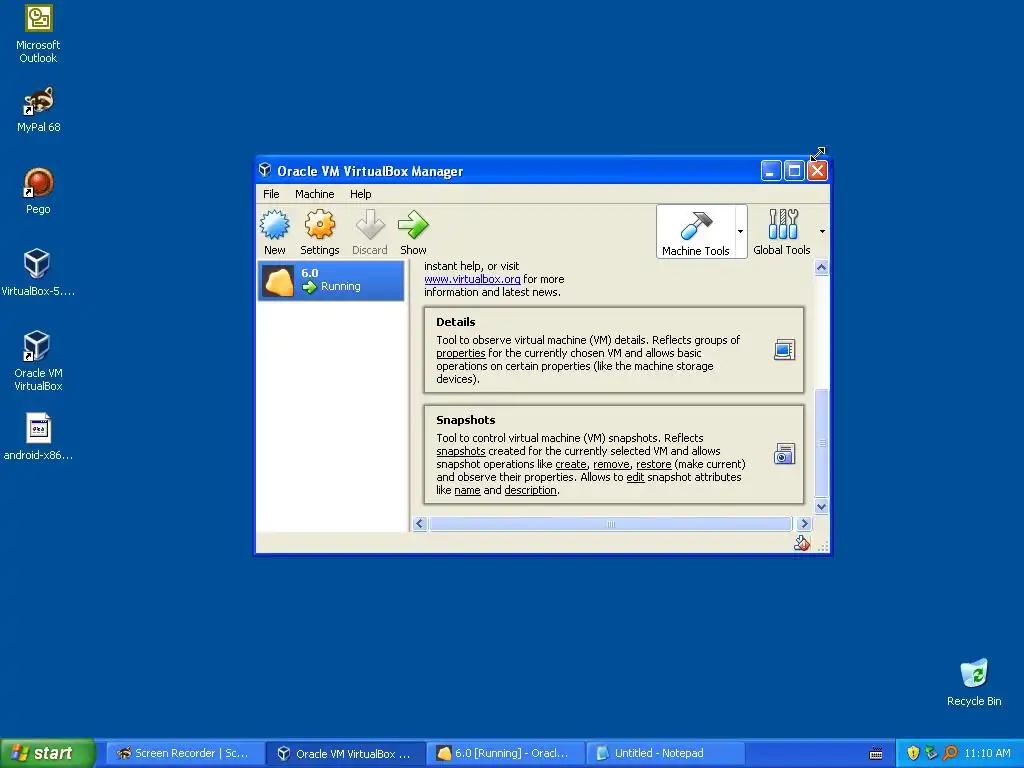Click the create link in Snapshots
1024x768 pixels.
click(571, 464)
